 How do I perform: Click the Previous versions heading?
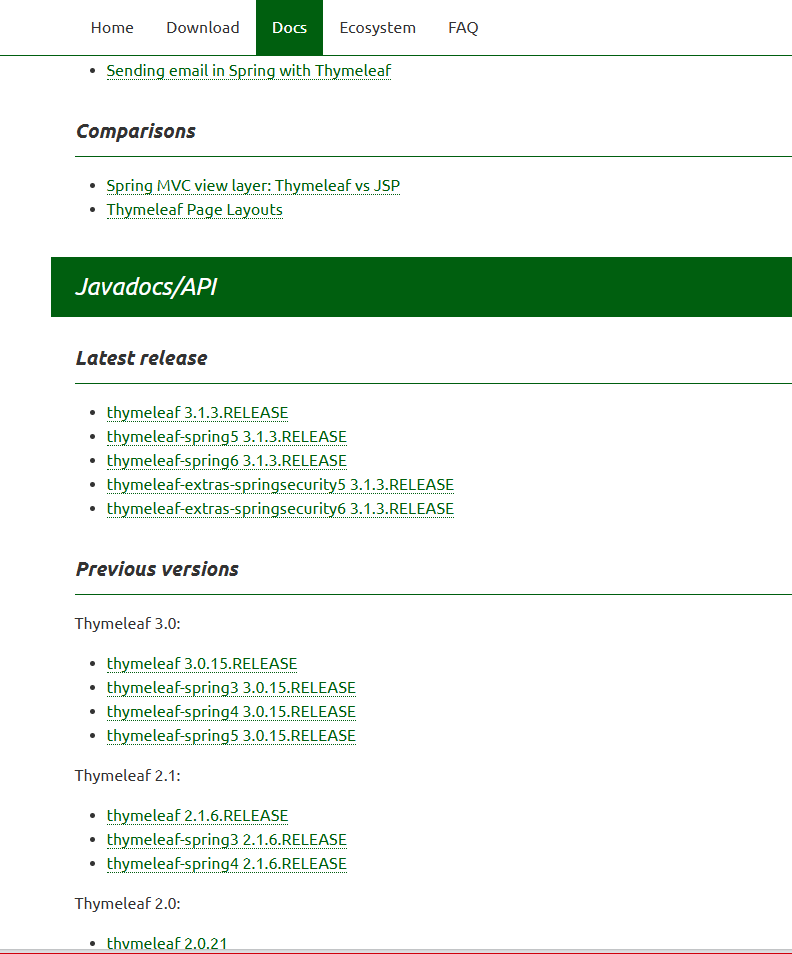(157, 569)
